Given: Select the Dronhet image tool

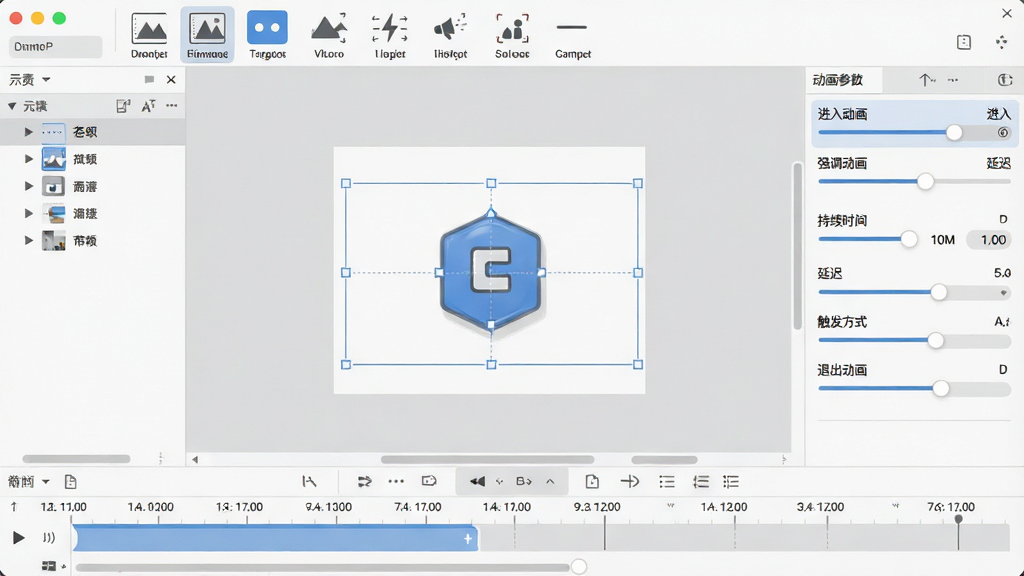Looking at the screenshot, I should click(149, 36).
